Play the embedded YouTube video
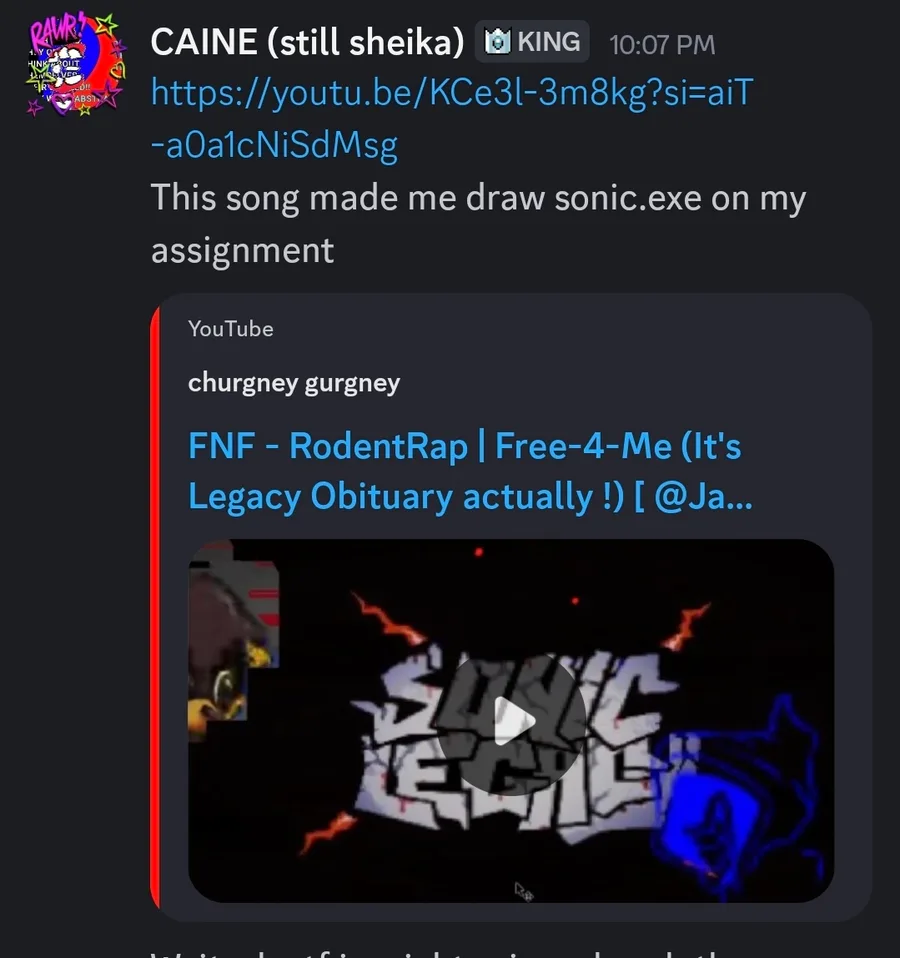Screen dimensions: 900x958 (511, 722)
